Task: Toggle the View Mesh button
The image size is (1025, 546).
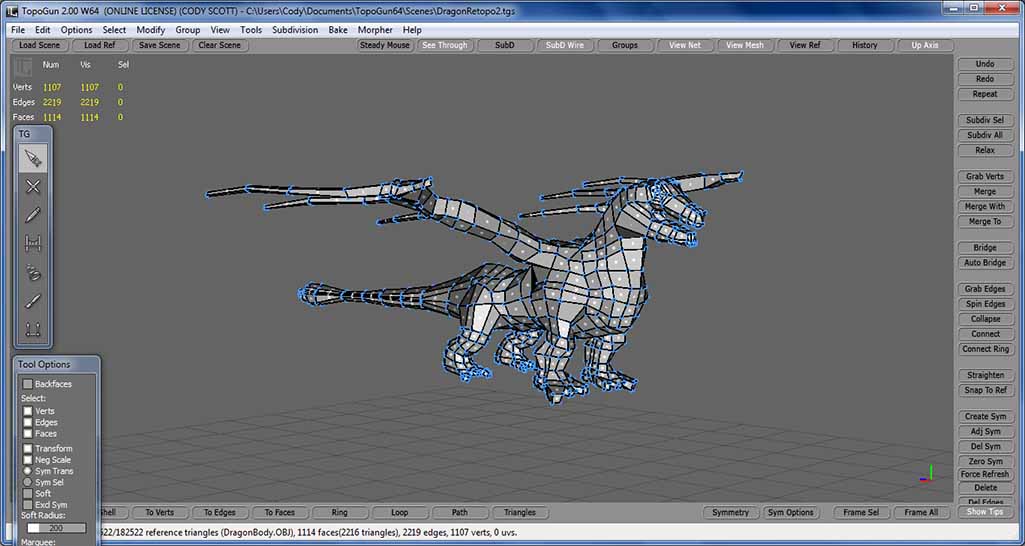Action: 745,45
